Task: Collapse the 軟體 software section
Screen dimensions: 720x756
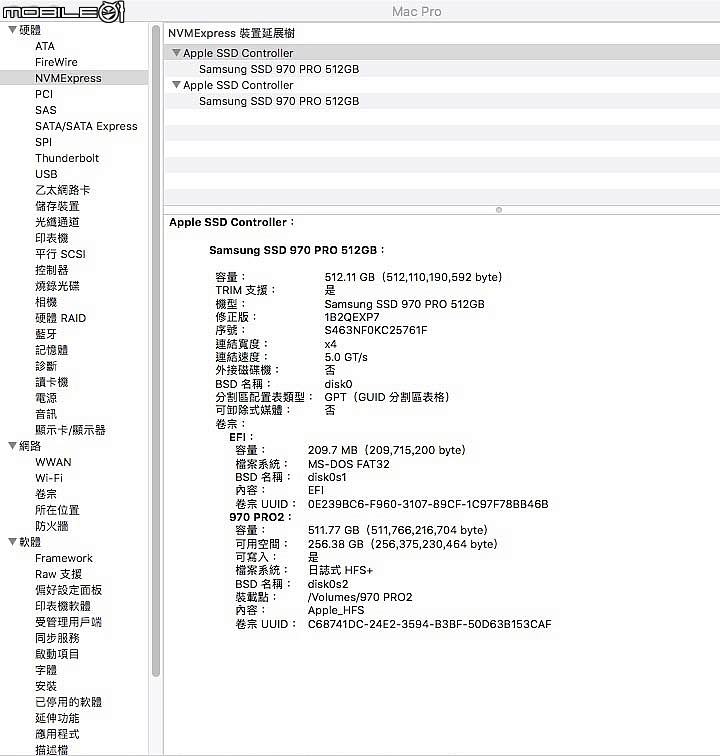Action: 13,542
